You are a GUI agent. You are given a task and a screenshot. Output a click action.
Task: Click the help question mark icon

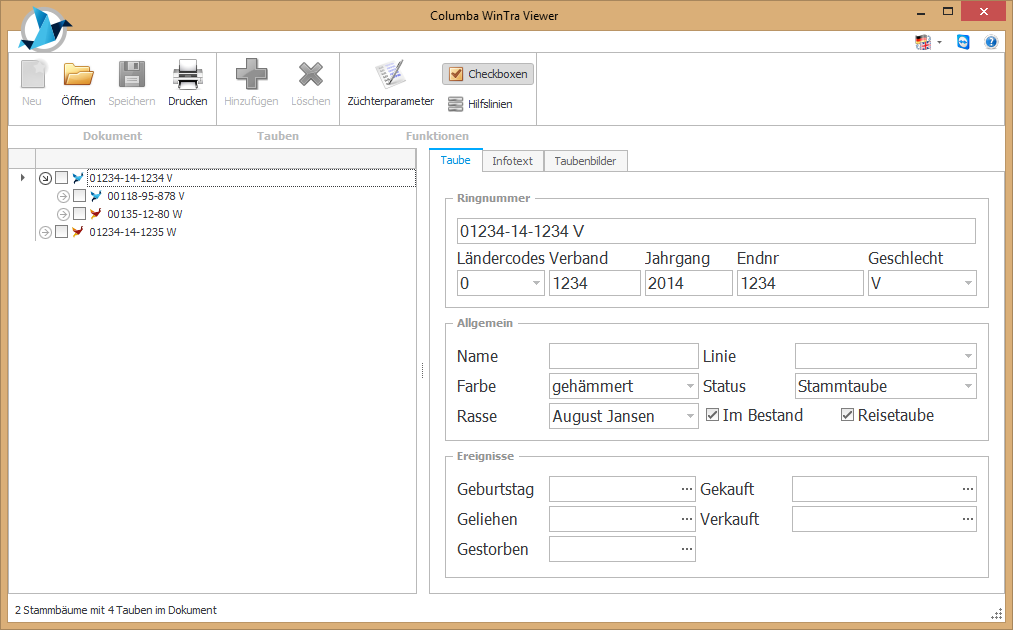pyautogui.click(x=991, y=42)
